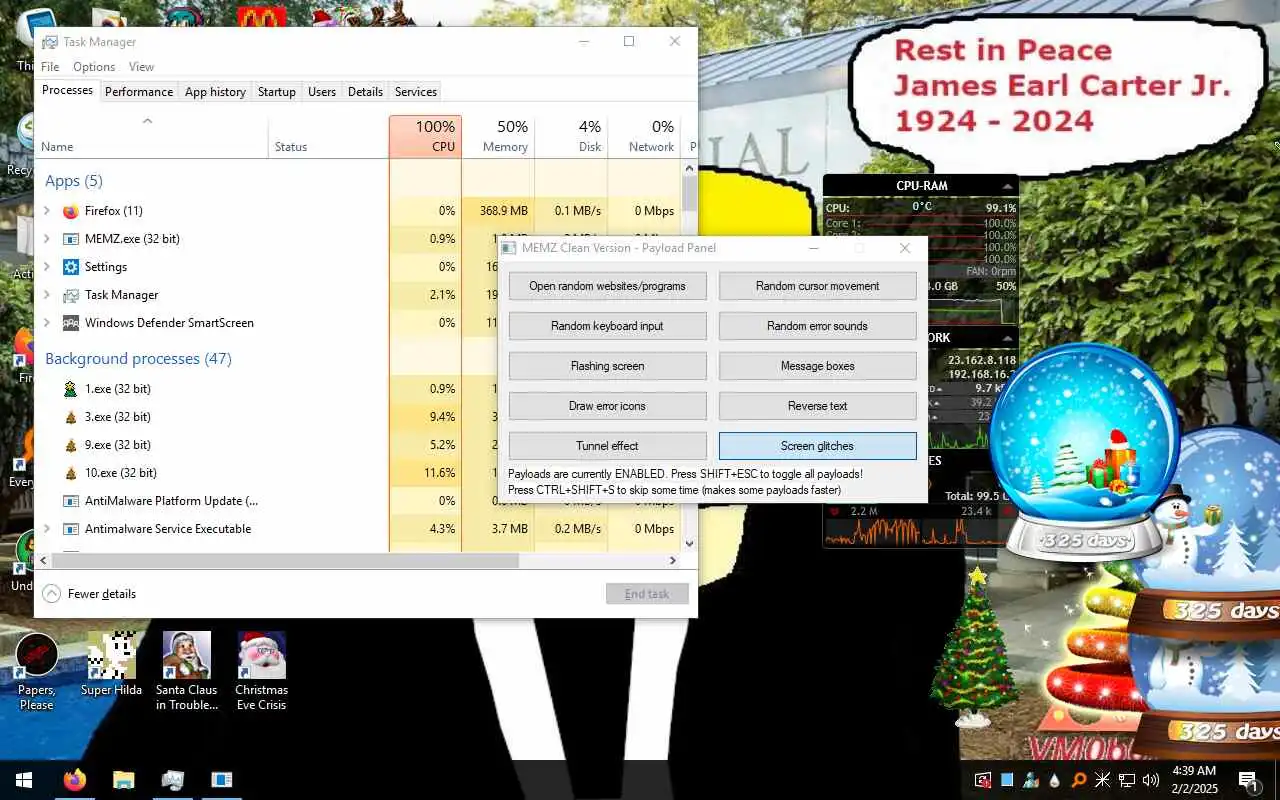Click Firefox icon on the taskbar
This screenshot has height=800, width=1280.
point(74,780)
